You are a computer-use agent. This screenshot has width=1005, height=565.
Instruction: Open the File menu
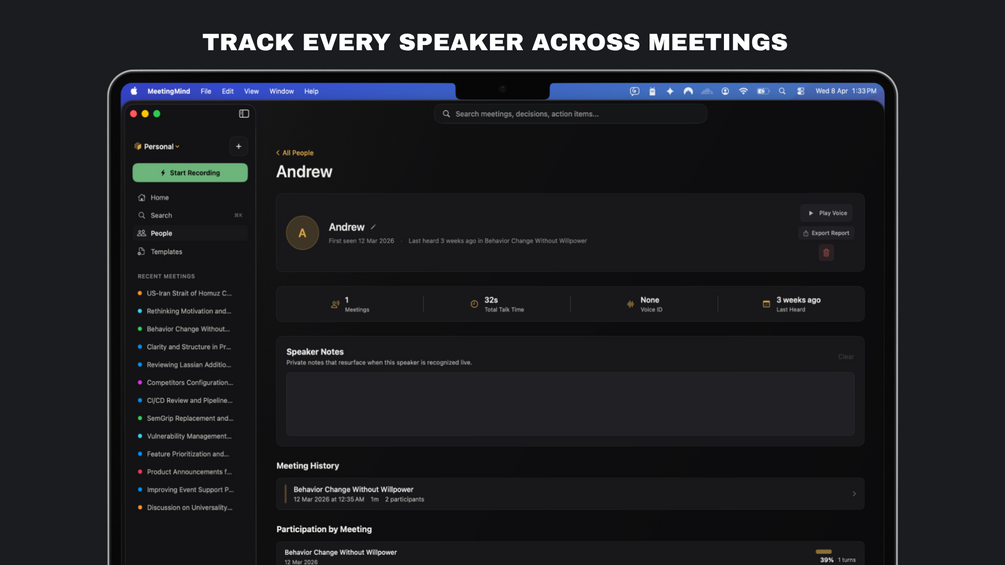pyautogui.click(x=206, y=91)
